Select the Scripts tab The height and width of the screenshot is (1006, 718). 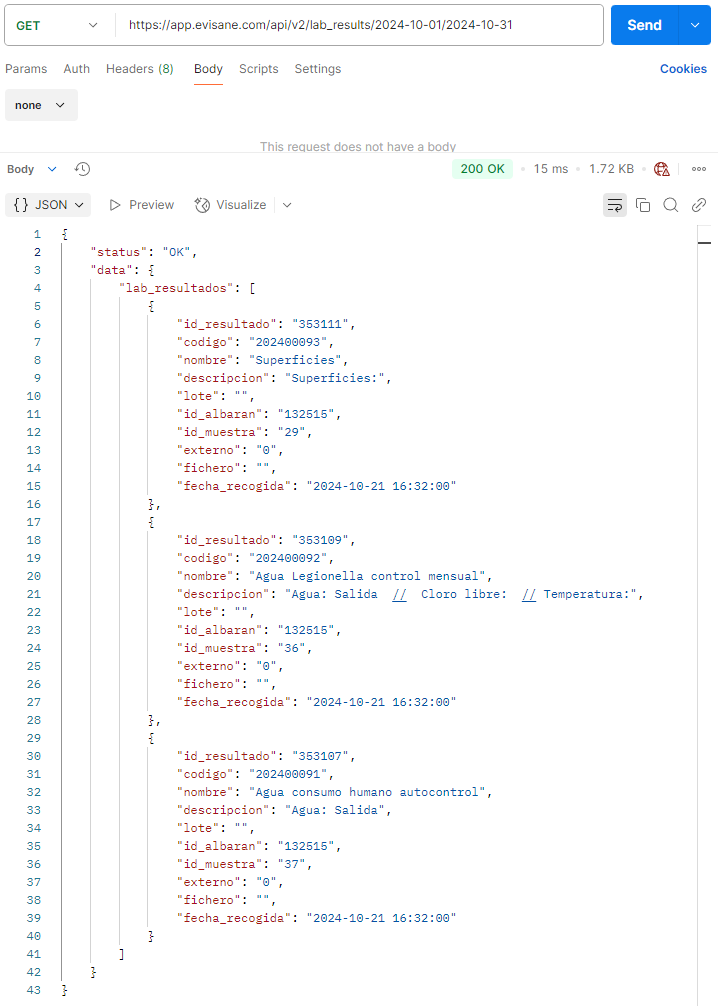pyautogui.click(x=258, y=69)
